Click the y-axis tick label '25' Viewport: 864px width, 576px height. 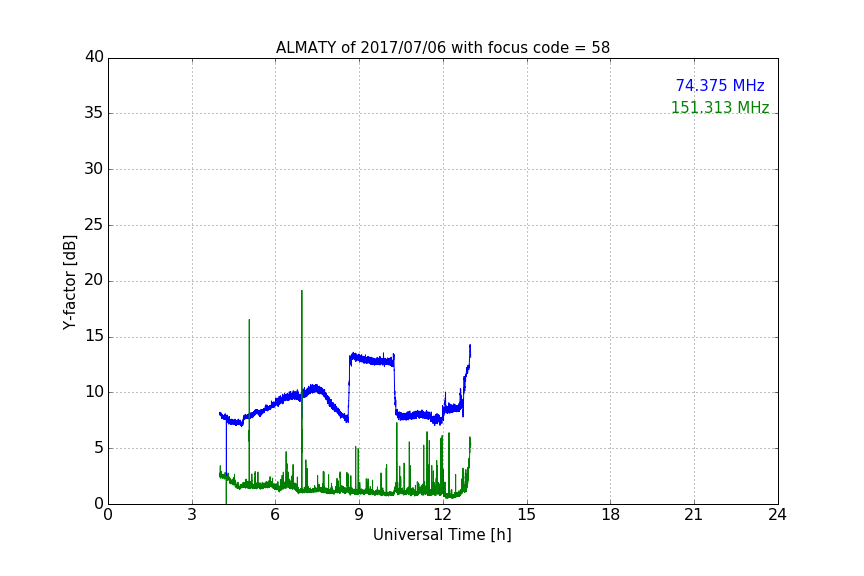[94, 225]
